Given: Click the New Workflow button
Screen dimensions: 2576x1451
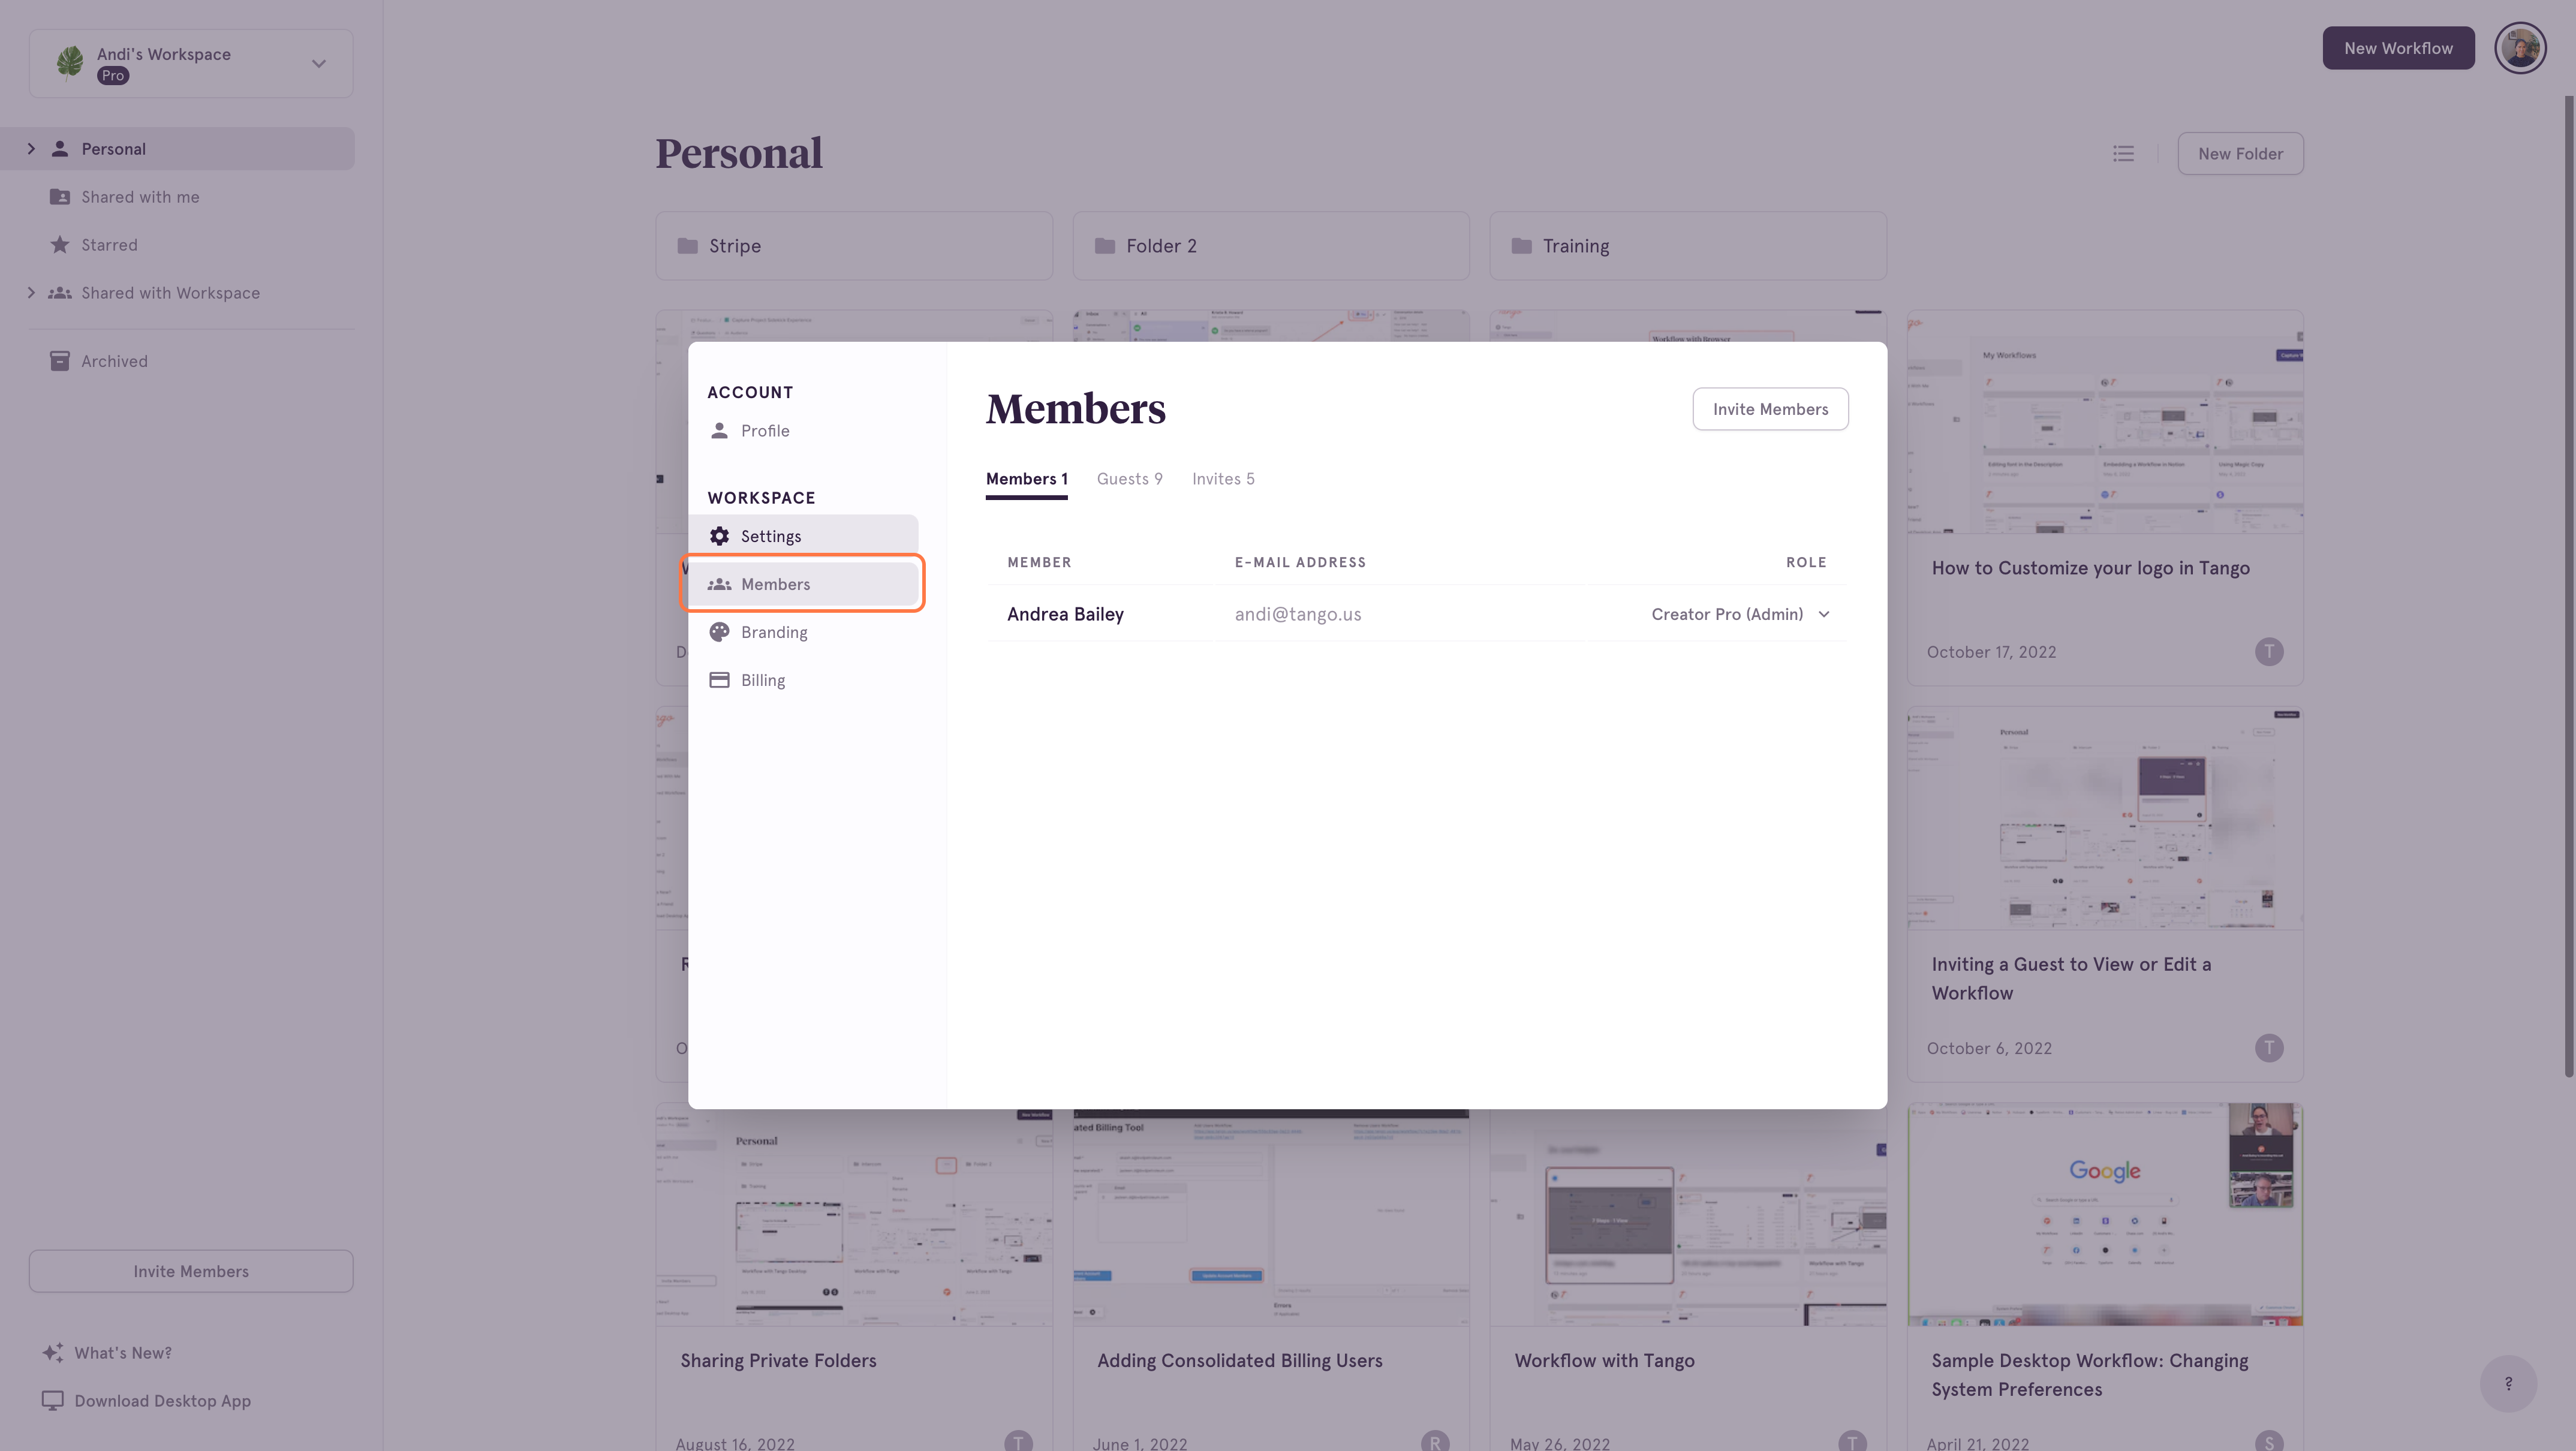Looking at the screenshot, I should (x=2398, y=48).
